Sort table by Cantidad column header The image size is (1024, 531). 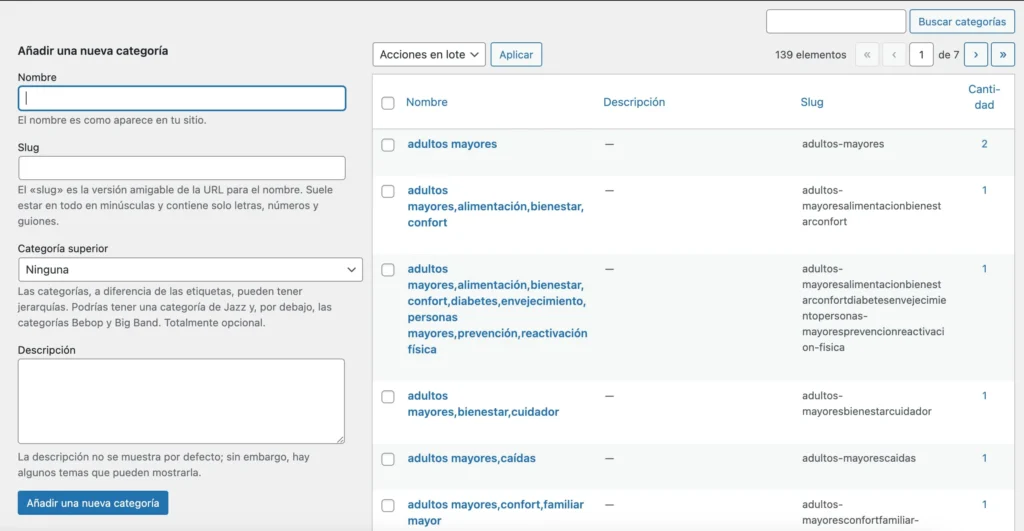(984, 97)
